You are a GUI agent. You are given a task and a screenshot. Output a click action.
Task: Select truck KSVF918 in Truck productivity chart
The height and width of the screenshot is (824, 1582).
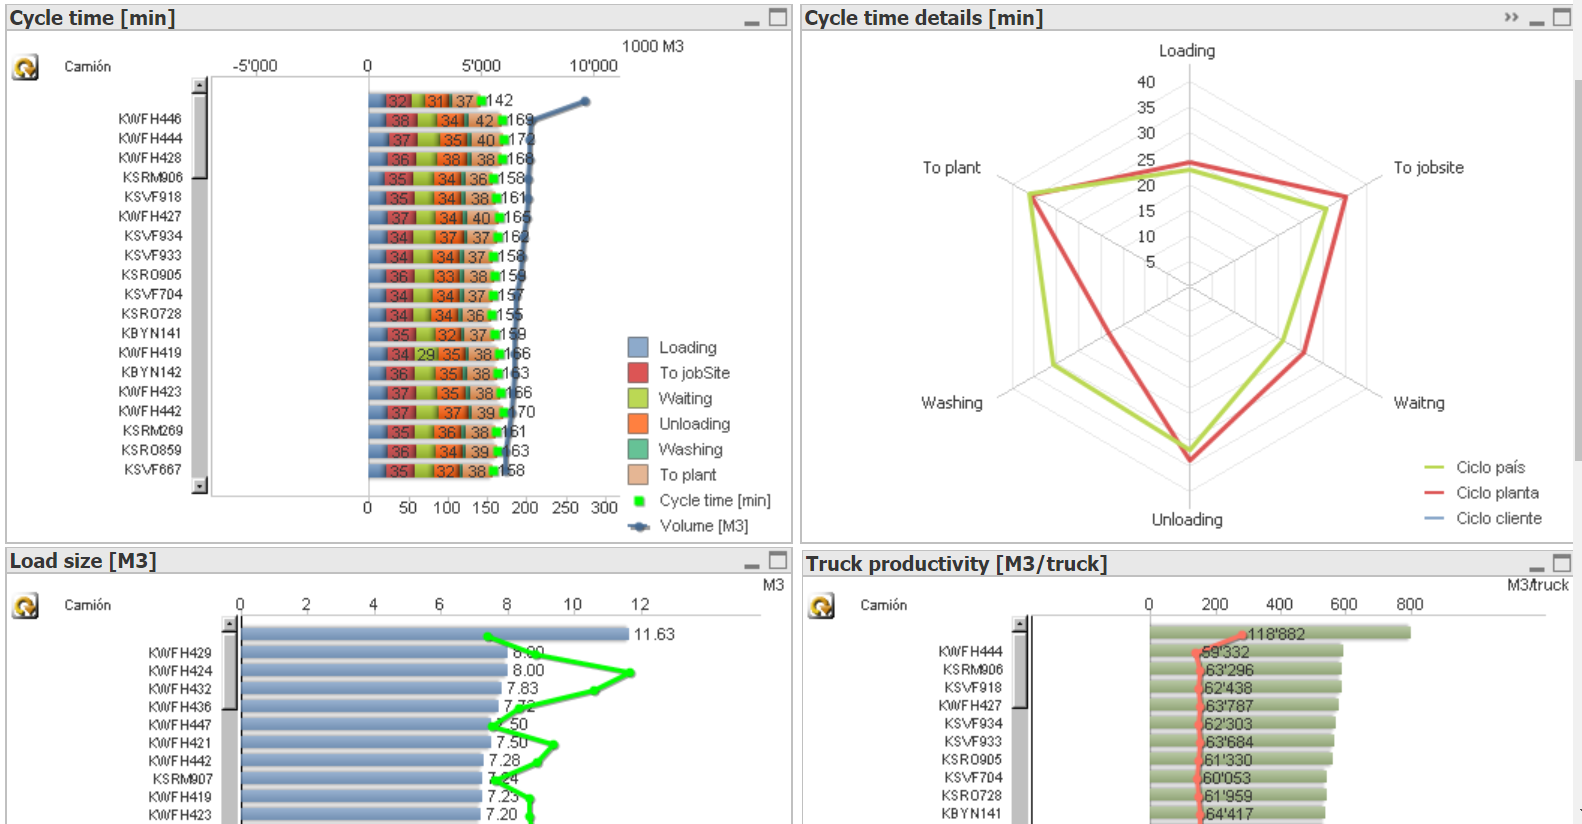(x=973, y=688)
